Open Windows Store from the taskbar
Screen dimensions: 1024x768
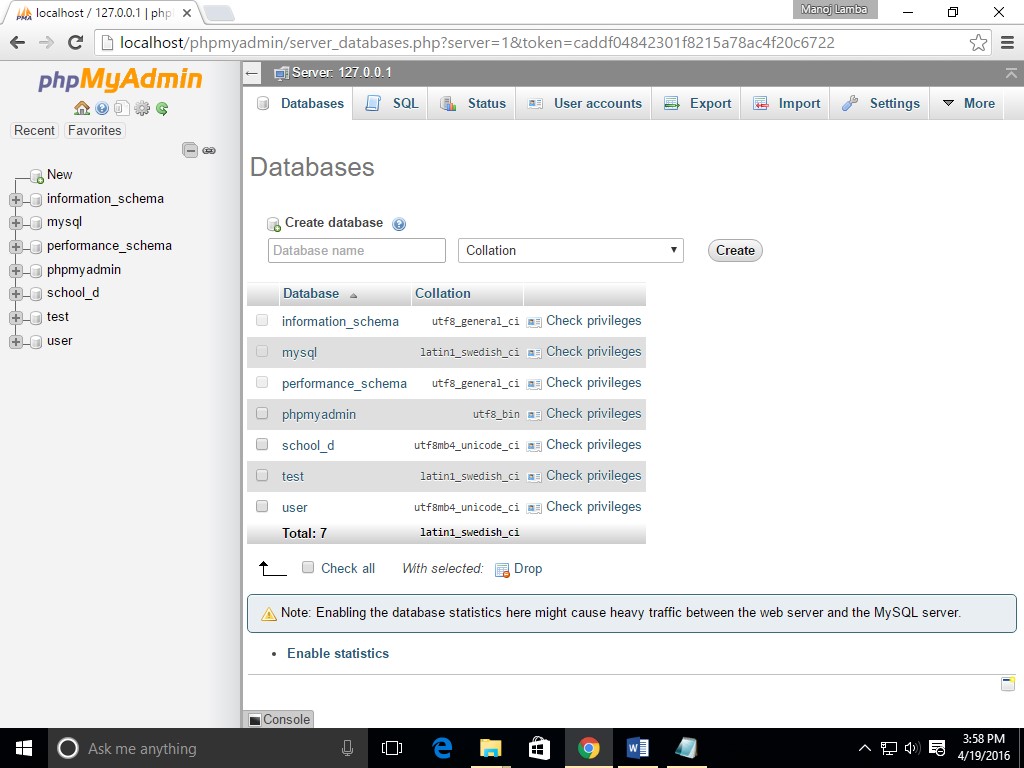(x=539, y=748)
